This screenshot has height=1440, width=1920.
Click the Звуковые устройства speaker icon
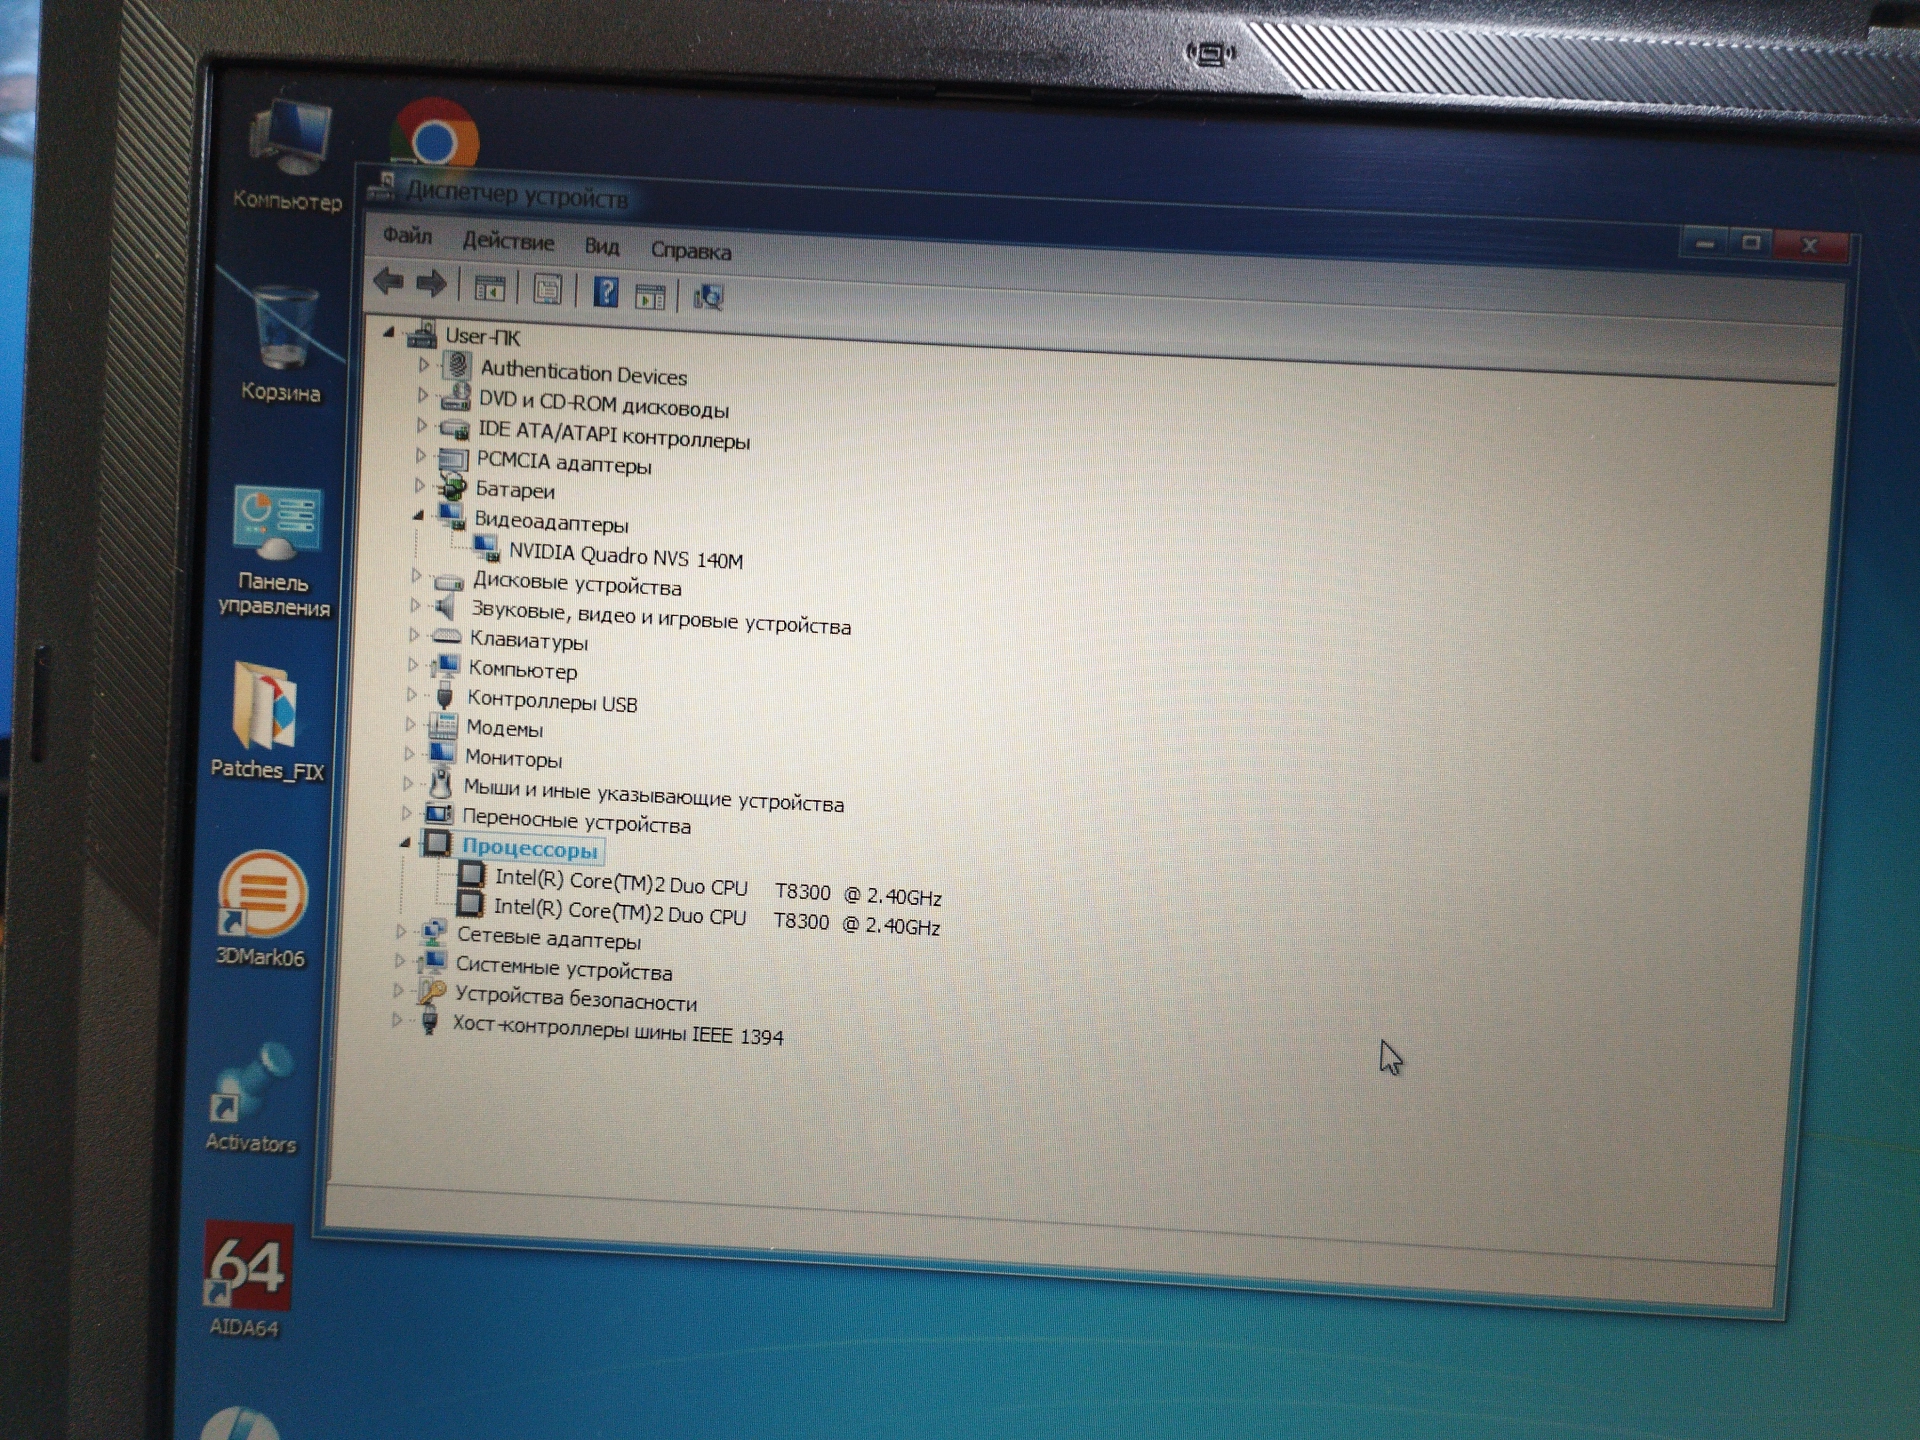pyautogui.click(x=446, y=606)
